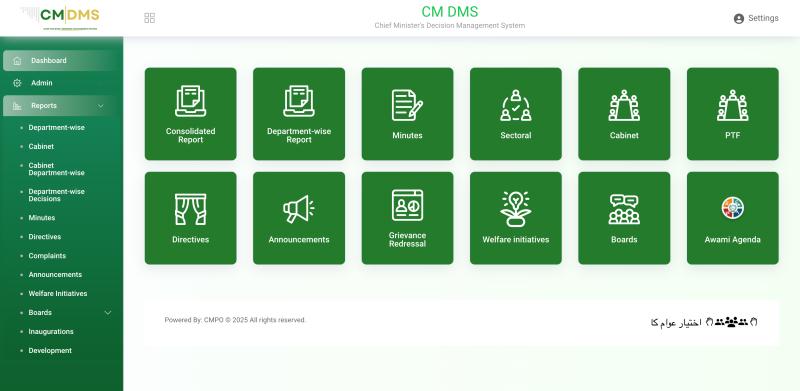Click the PTF tile label
The image size is (800, 391).
tap(733, 135)
